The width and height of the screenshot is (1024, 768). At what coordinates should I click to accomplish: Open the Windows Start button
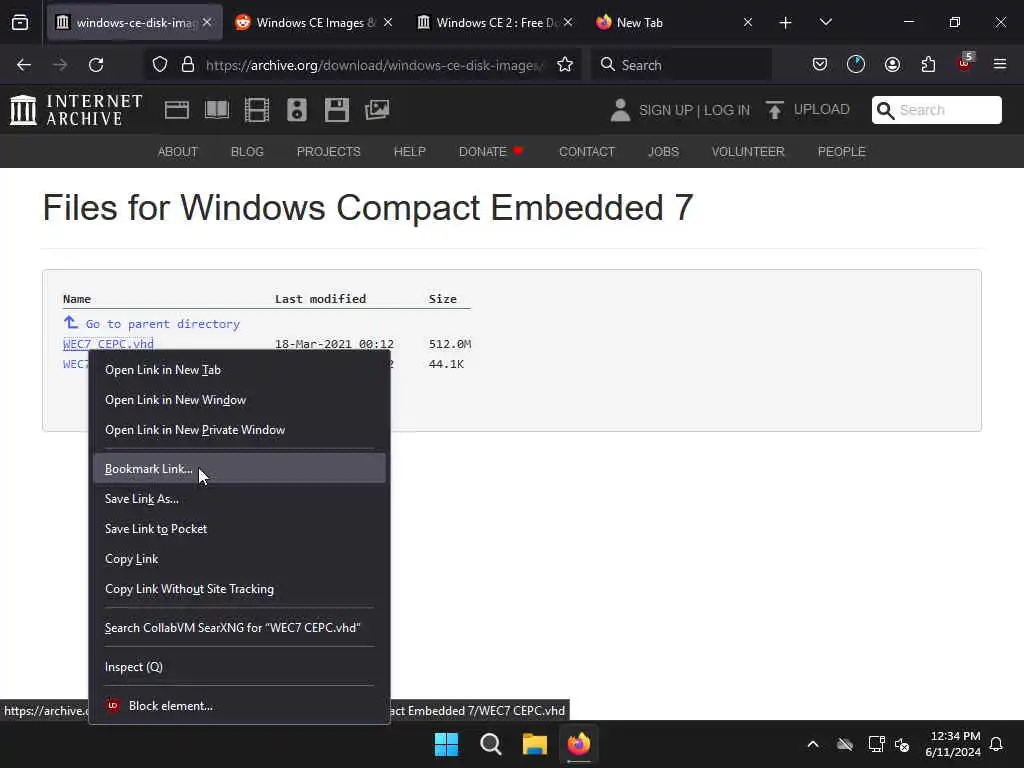(x=447, y=744)
